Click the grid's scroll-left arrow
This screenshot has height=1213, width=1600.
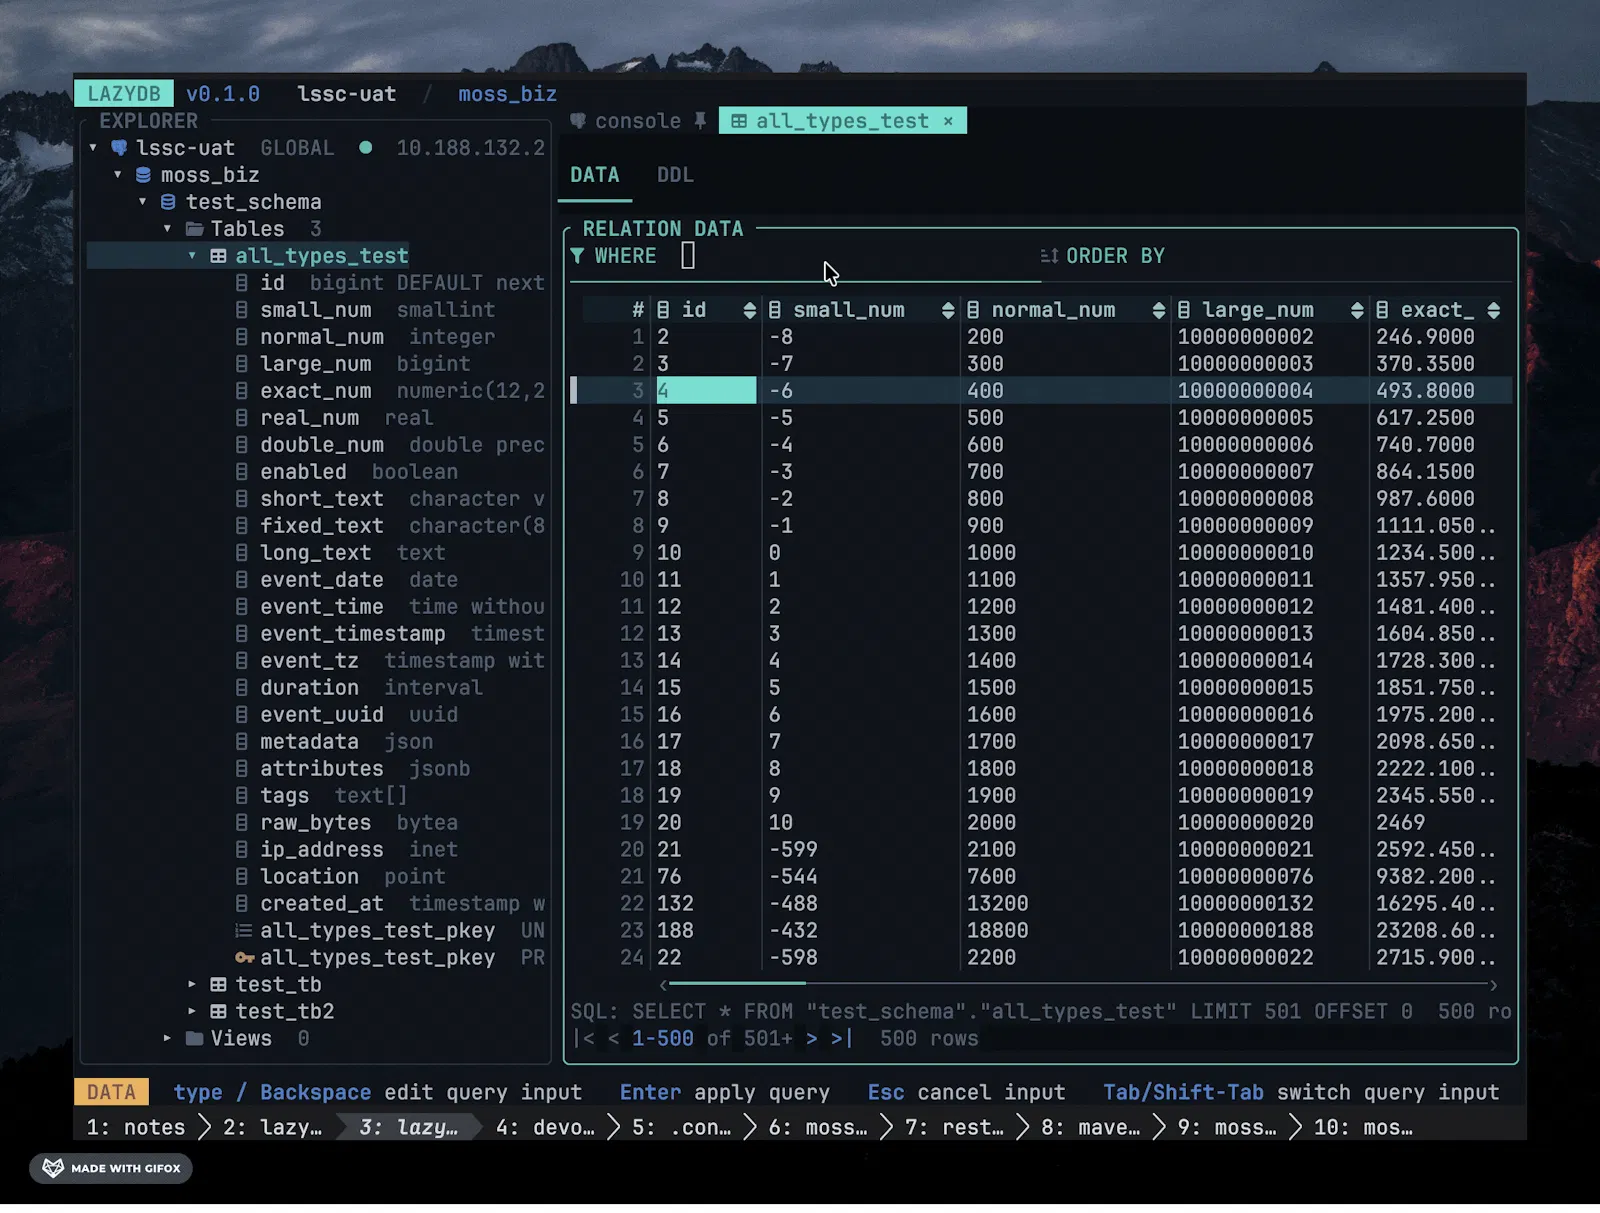coord(663,985)
